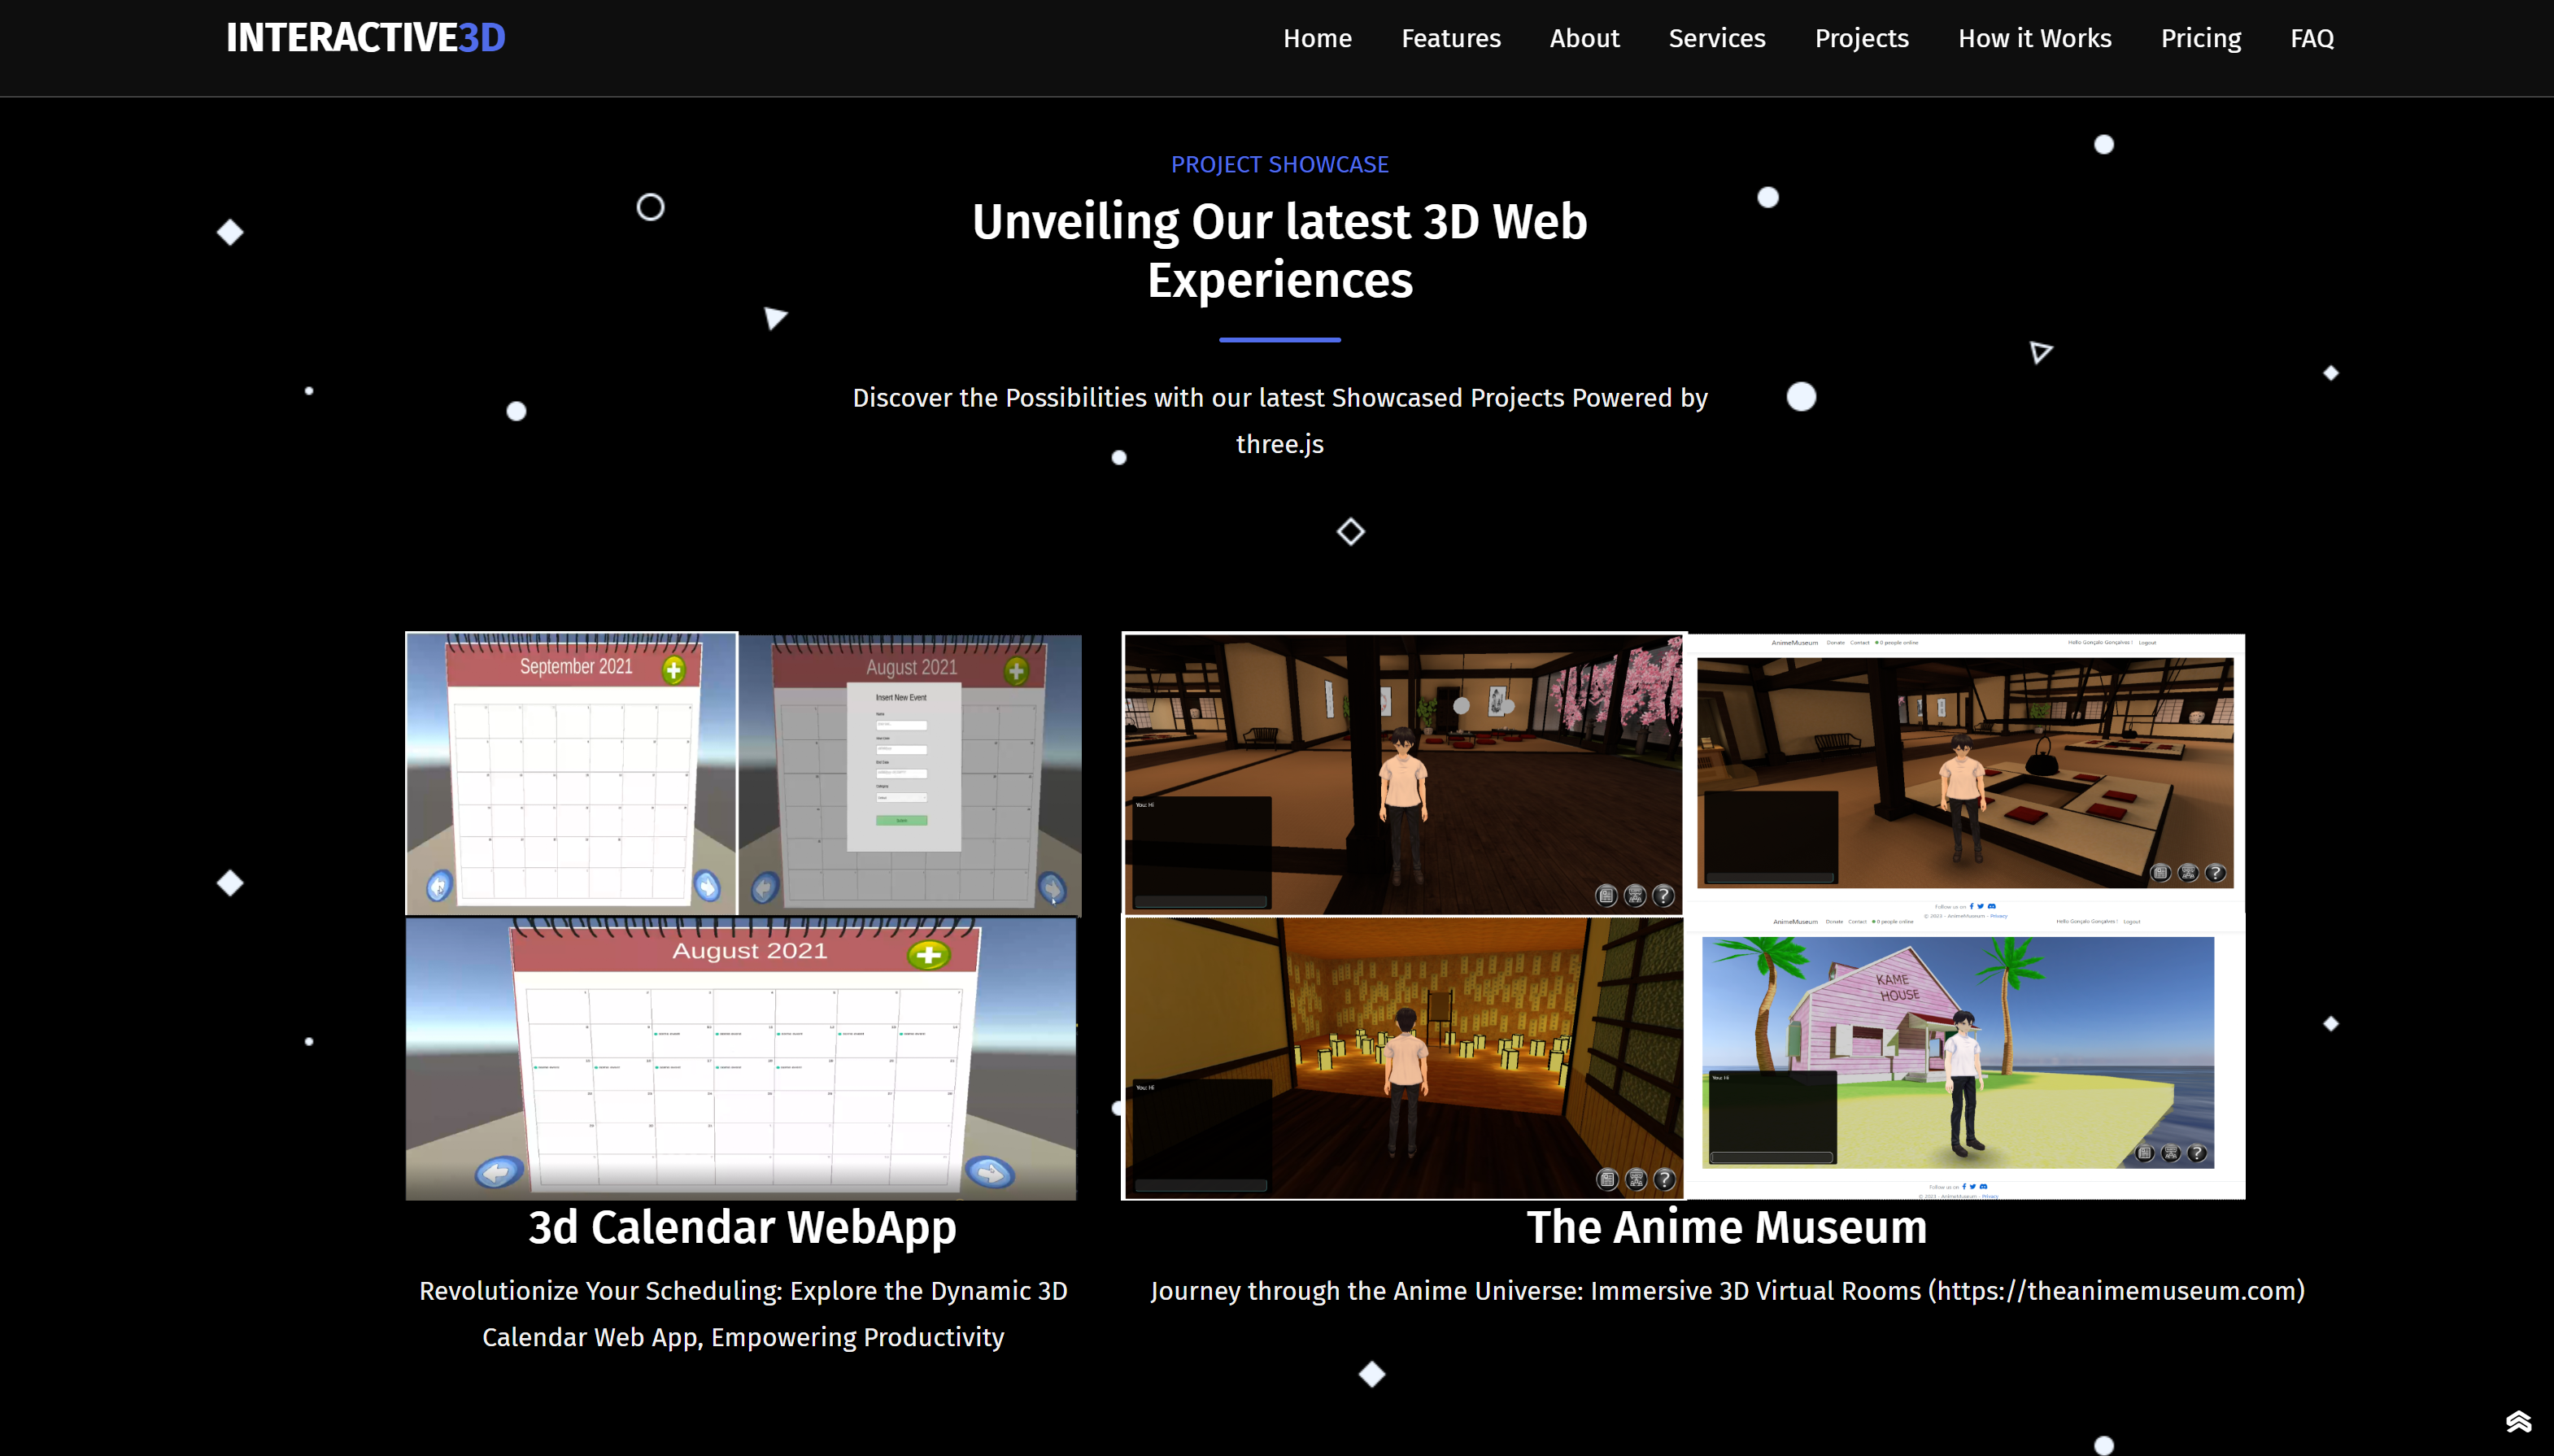Go to Features in the navigation
Viewport: 2554px width, 1456px height.
1450,38
